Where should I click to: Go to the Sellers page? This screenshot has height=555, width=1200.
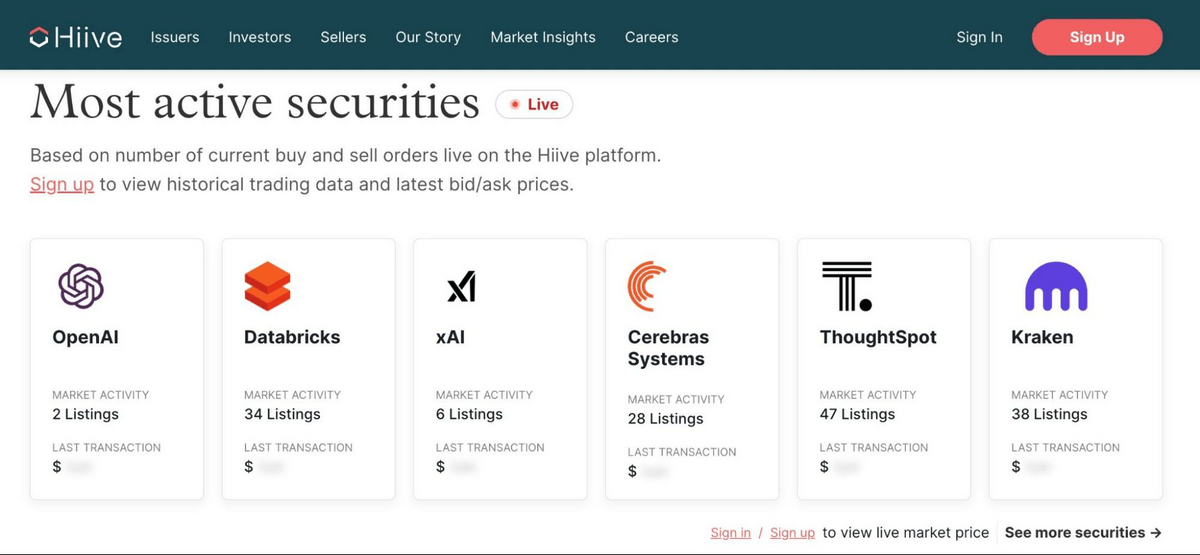(343, 37)
